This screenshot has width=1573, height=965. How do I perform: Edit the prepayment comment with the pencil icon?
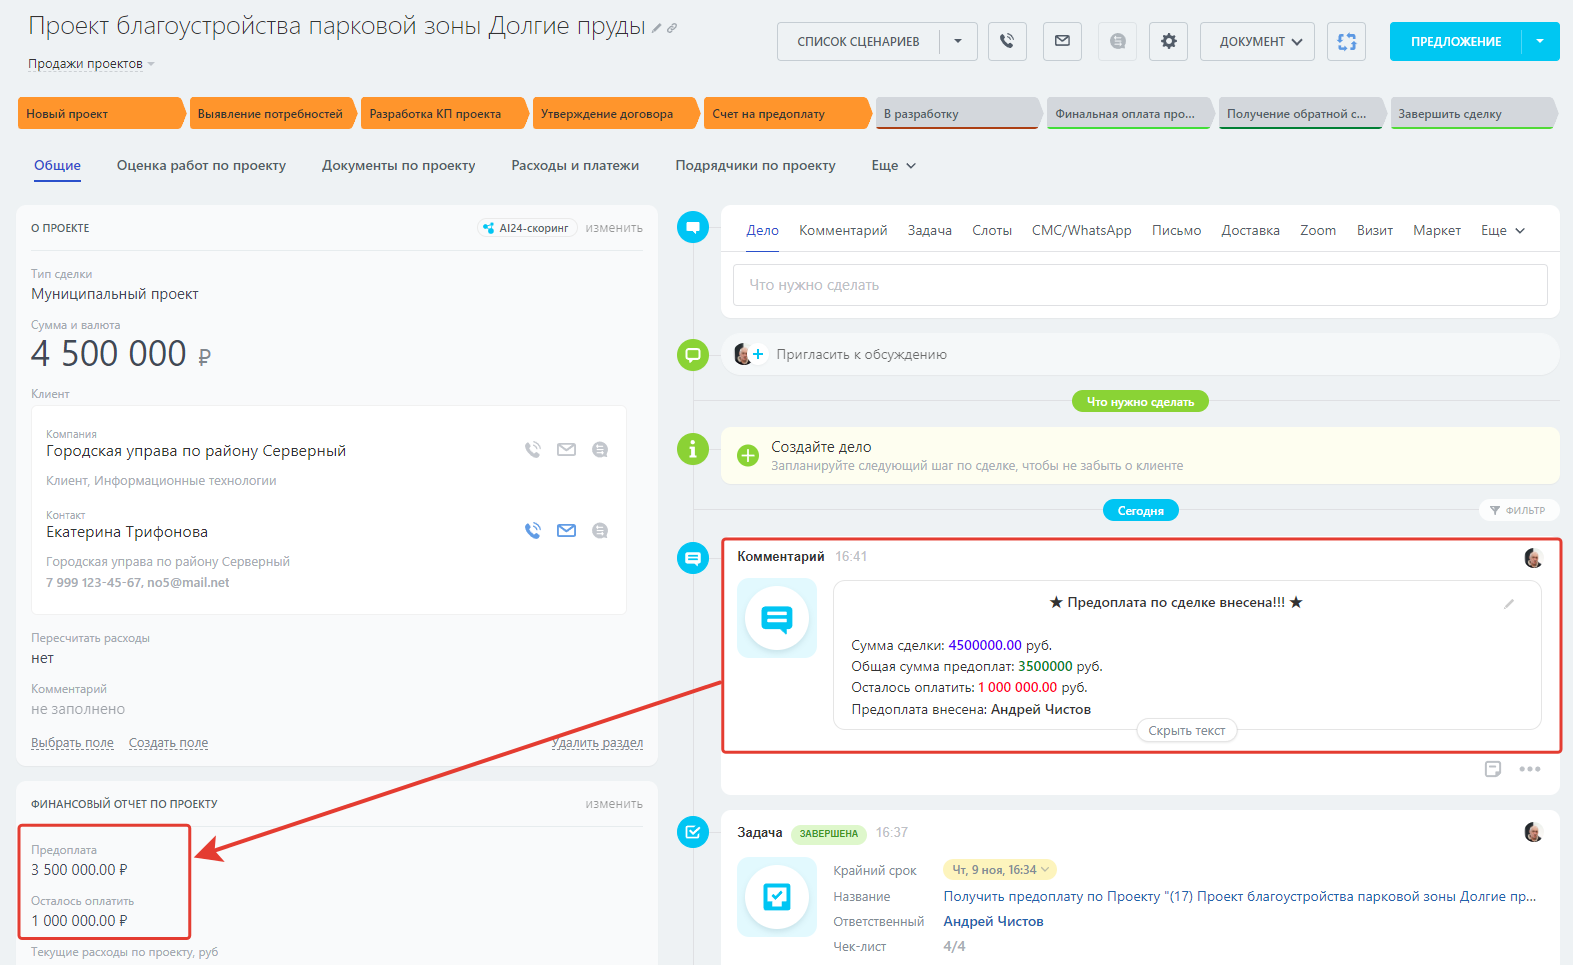[x=1509, y=603]
